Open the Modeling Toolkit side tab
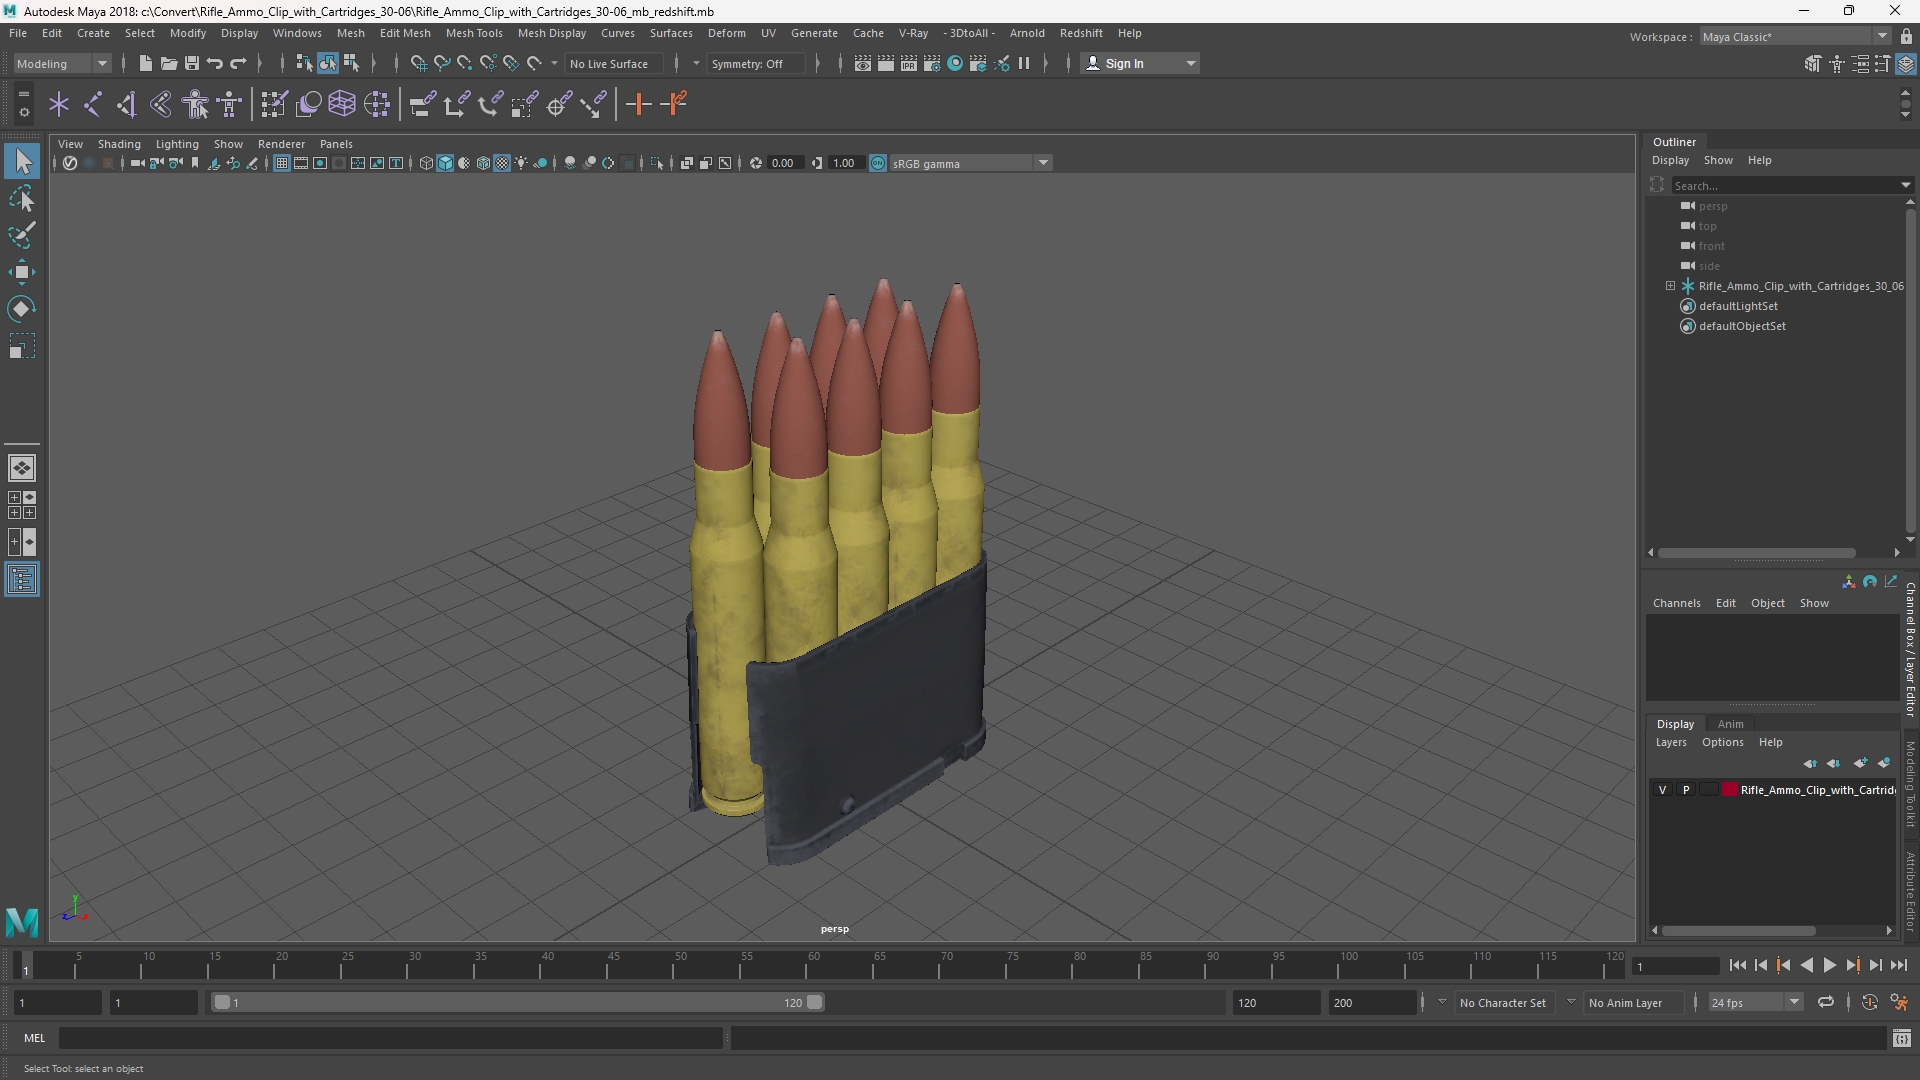 [1910, 784]
